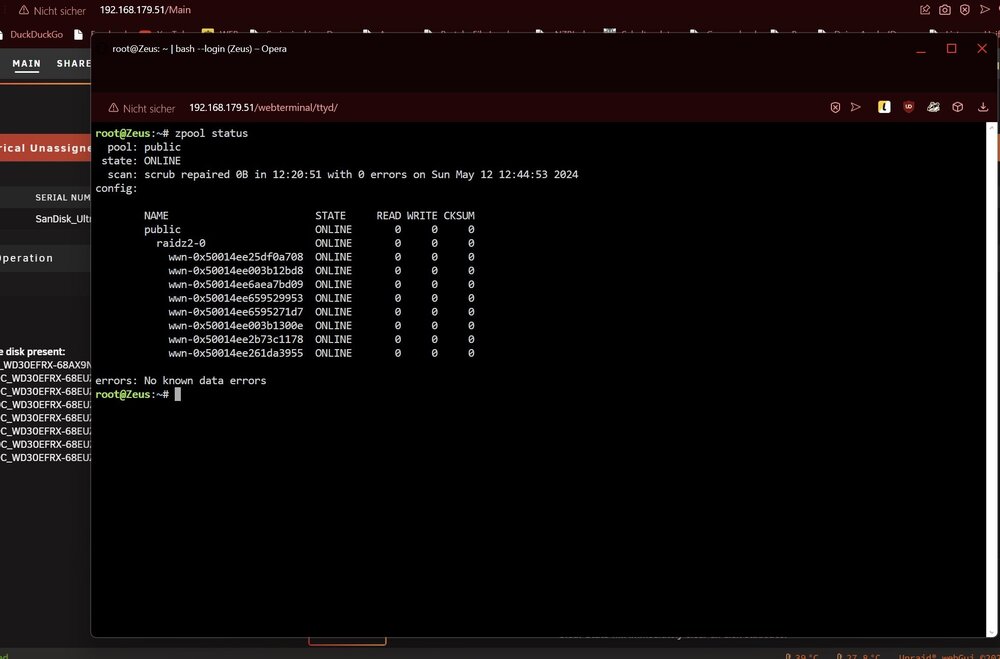The height and width of the screenshot is (659, 1000).
Task: Open ad blocker shield in terminal window toolbar
Action: click(835, 108)
